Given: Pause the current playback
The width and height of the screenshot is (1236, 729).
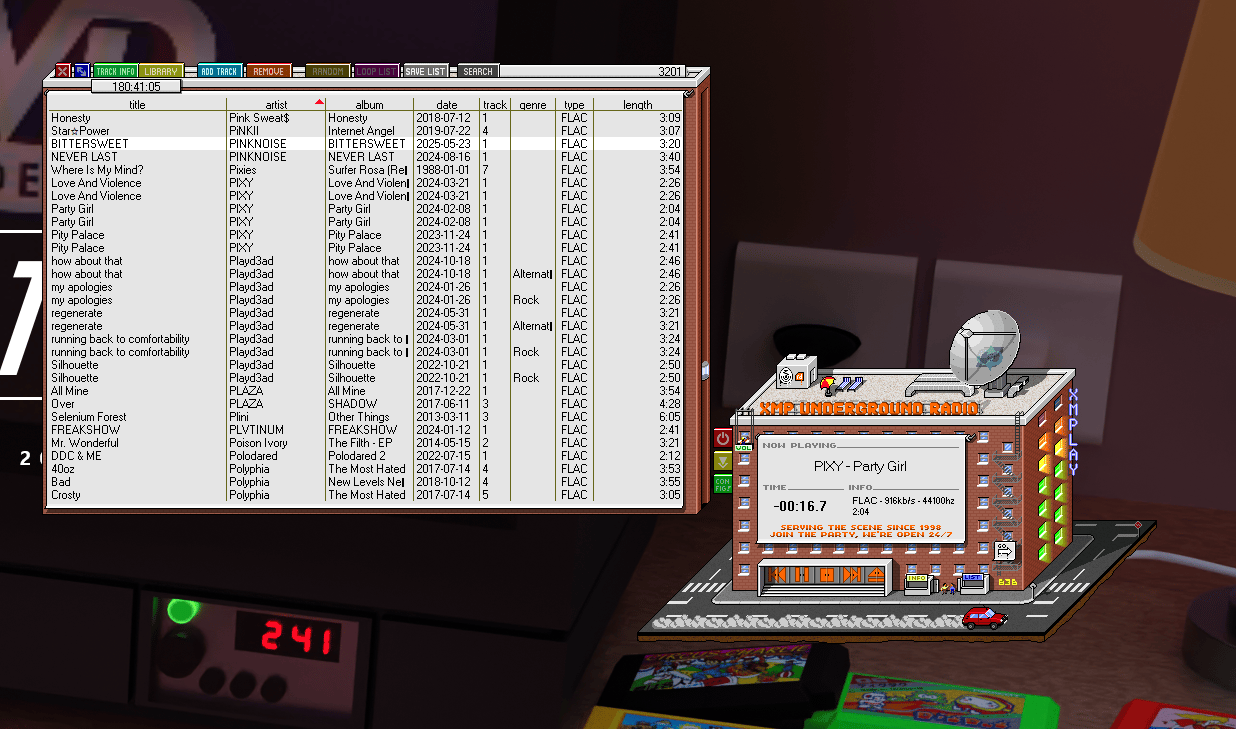Looking at the screenshot, I should tap(802, 575).
